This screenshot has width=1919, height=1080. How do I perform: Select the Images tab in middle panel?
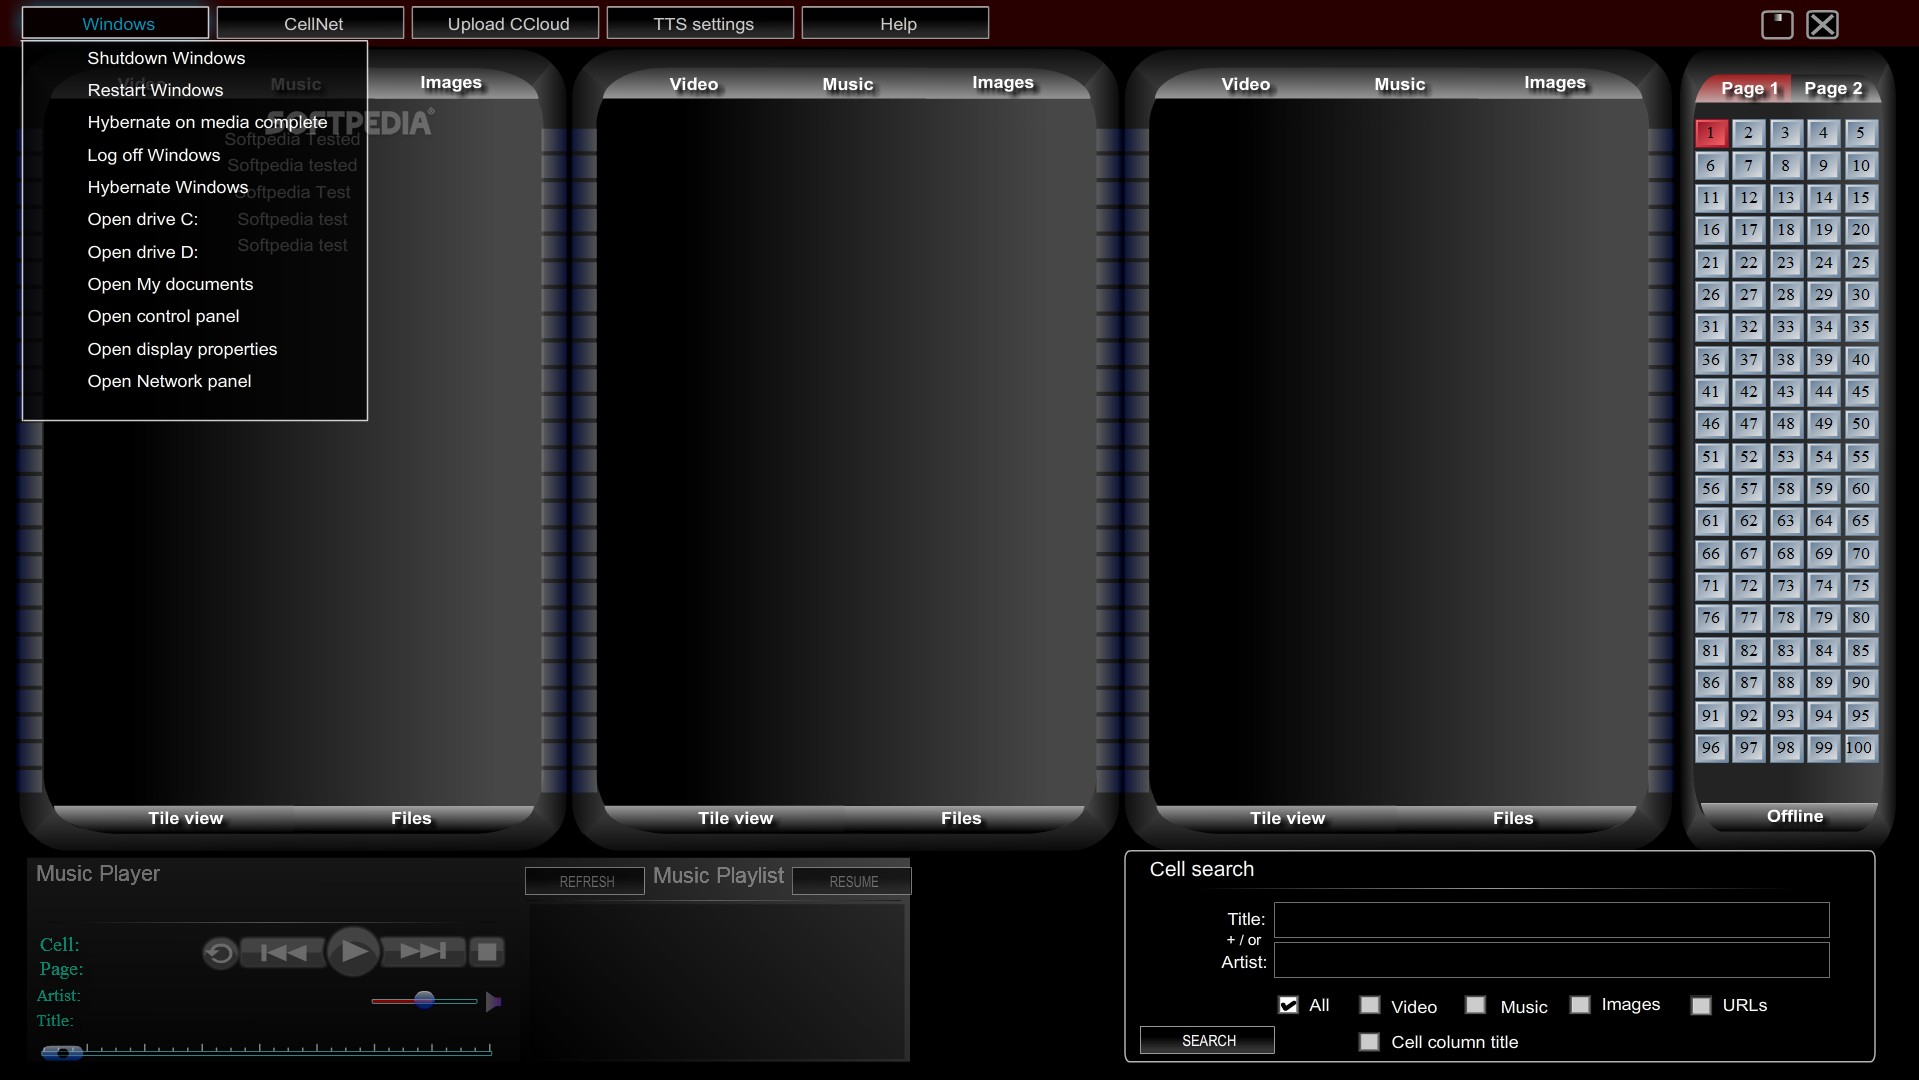tap(1002, 83)
